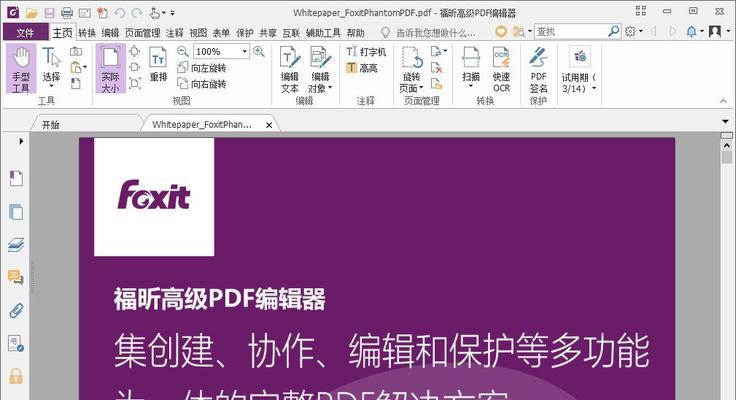Click the Redo arrow icon
The image size is (736, 400).
tap(137, 13)
